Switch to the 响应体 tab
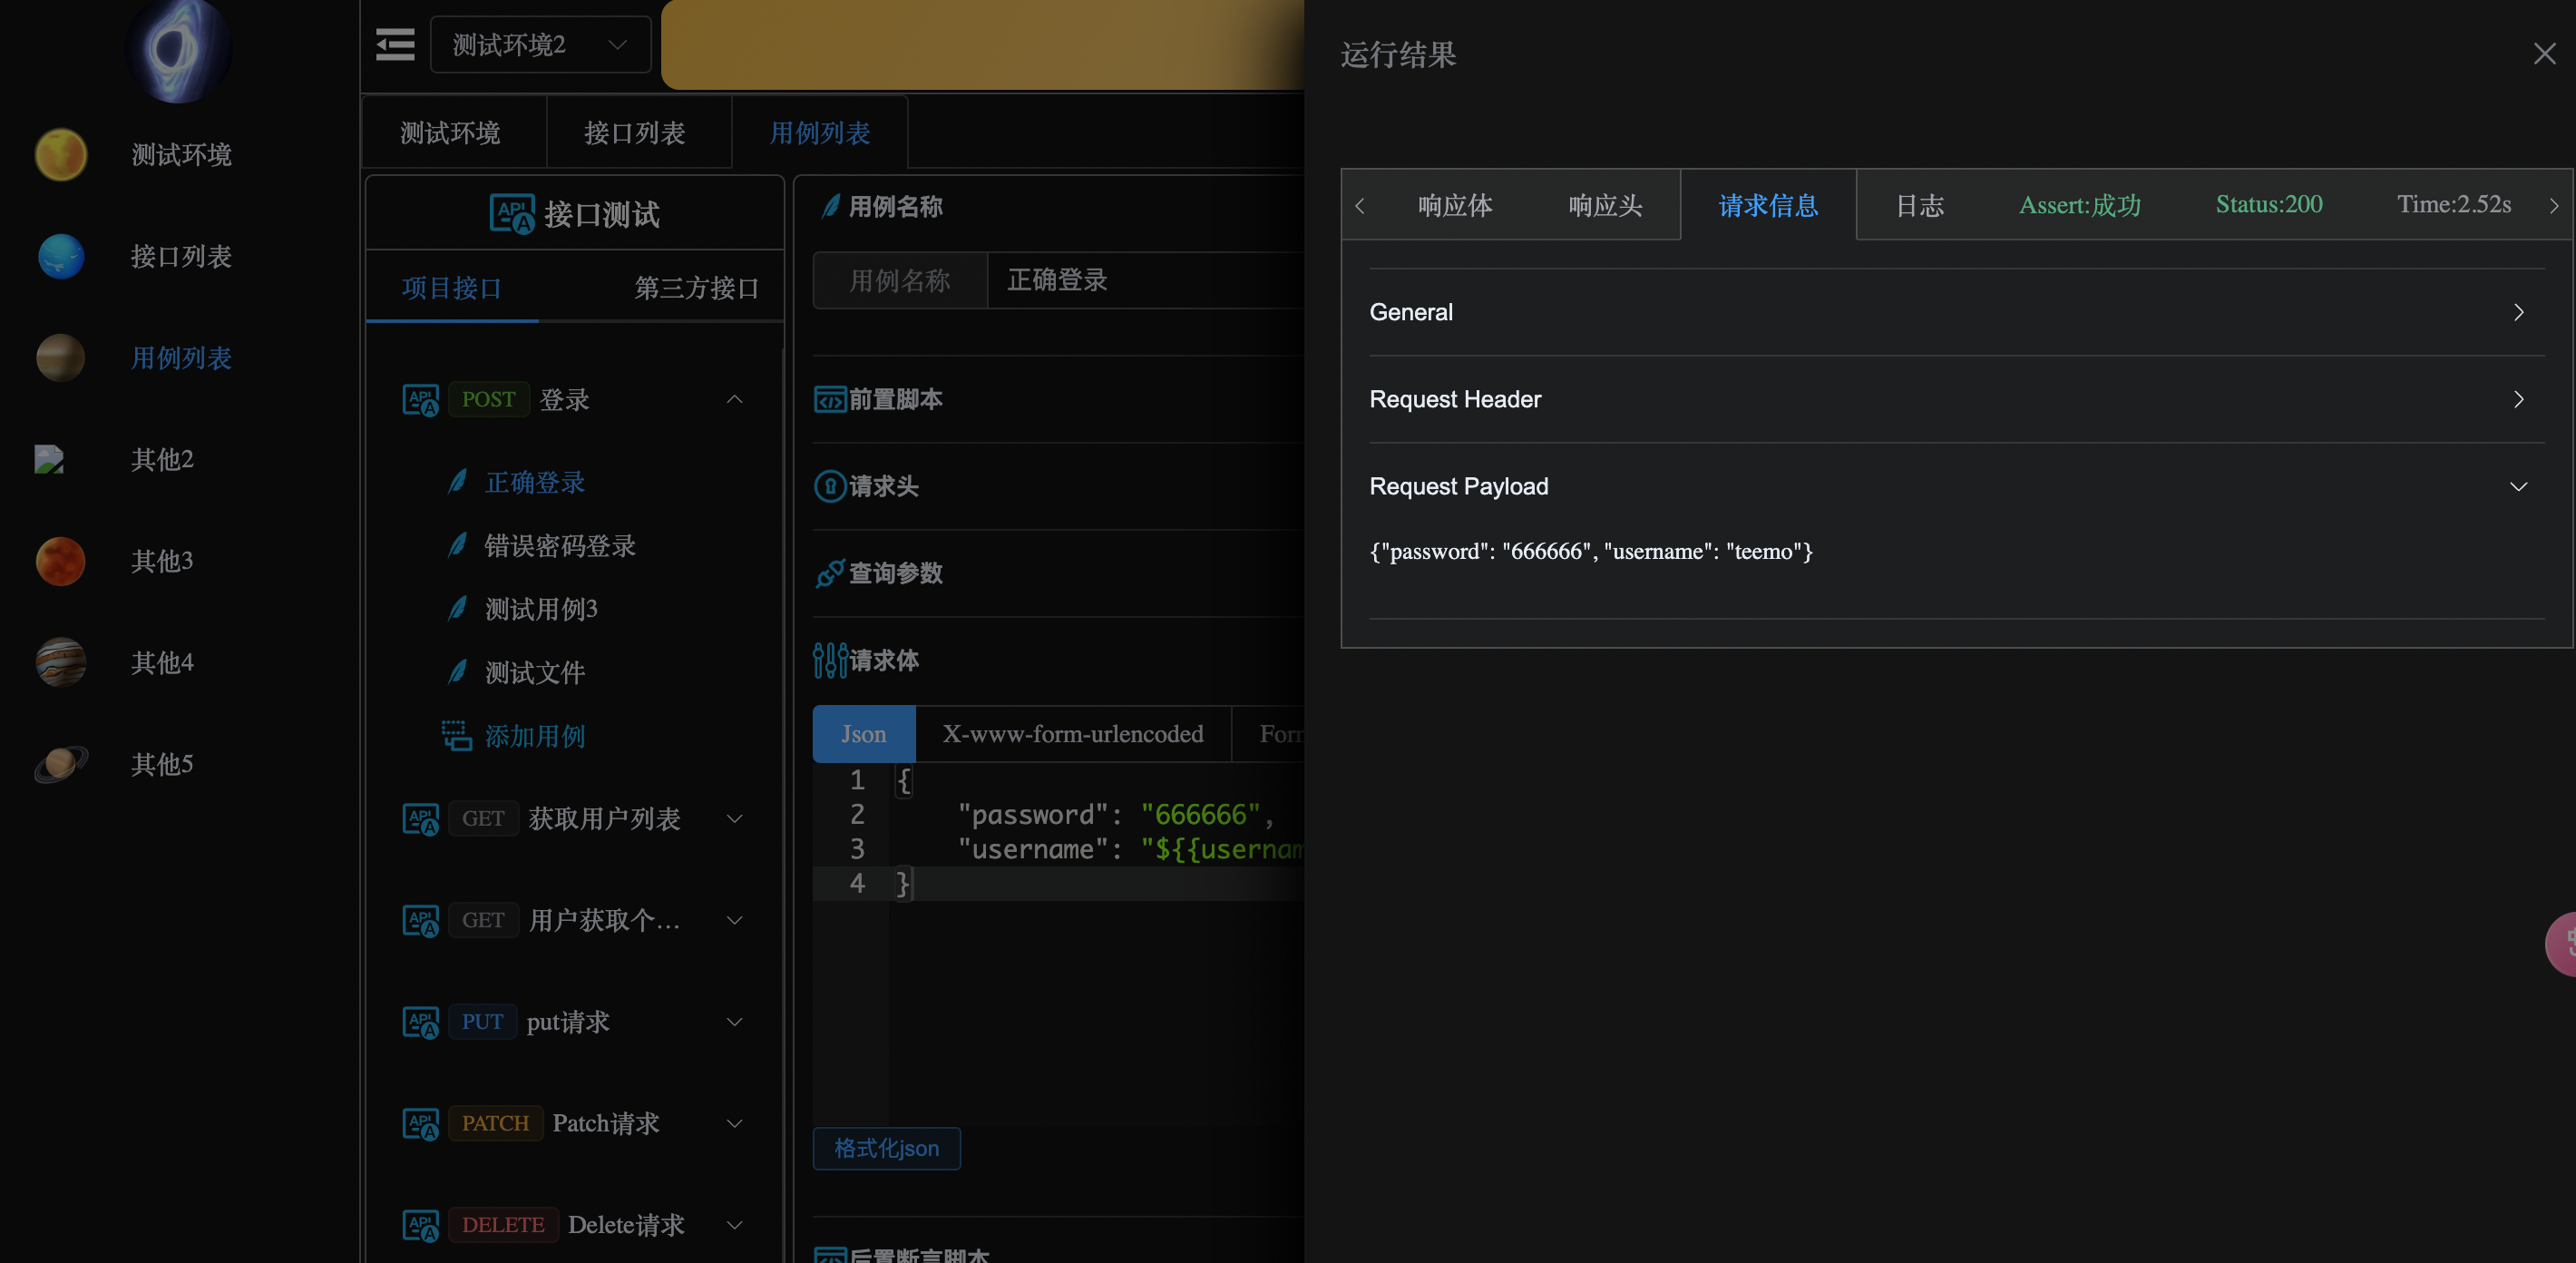 point(1455,205)
